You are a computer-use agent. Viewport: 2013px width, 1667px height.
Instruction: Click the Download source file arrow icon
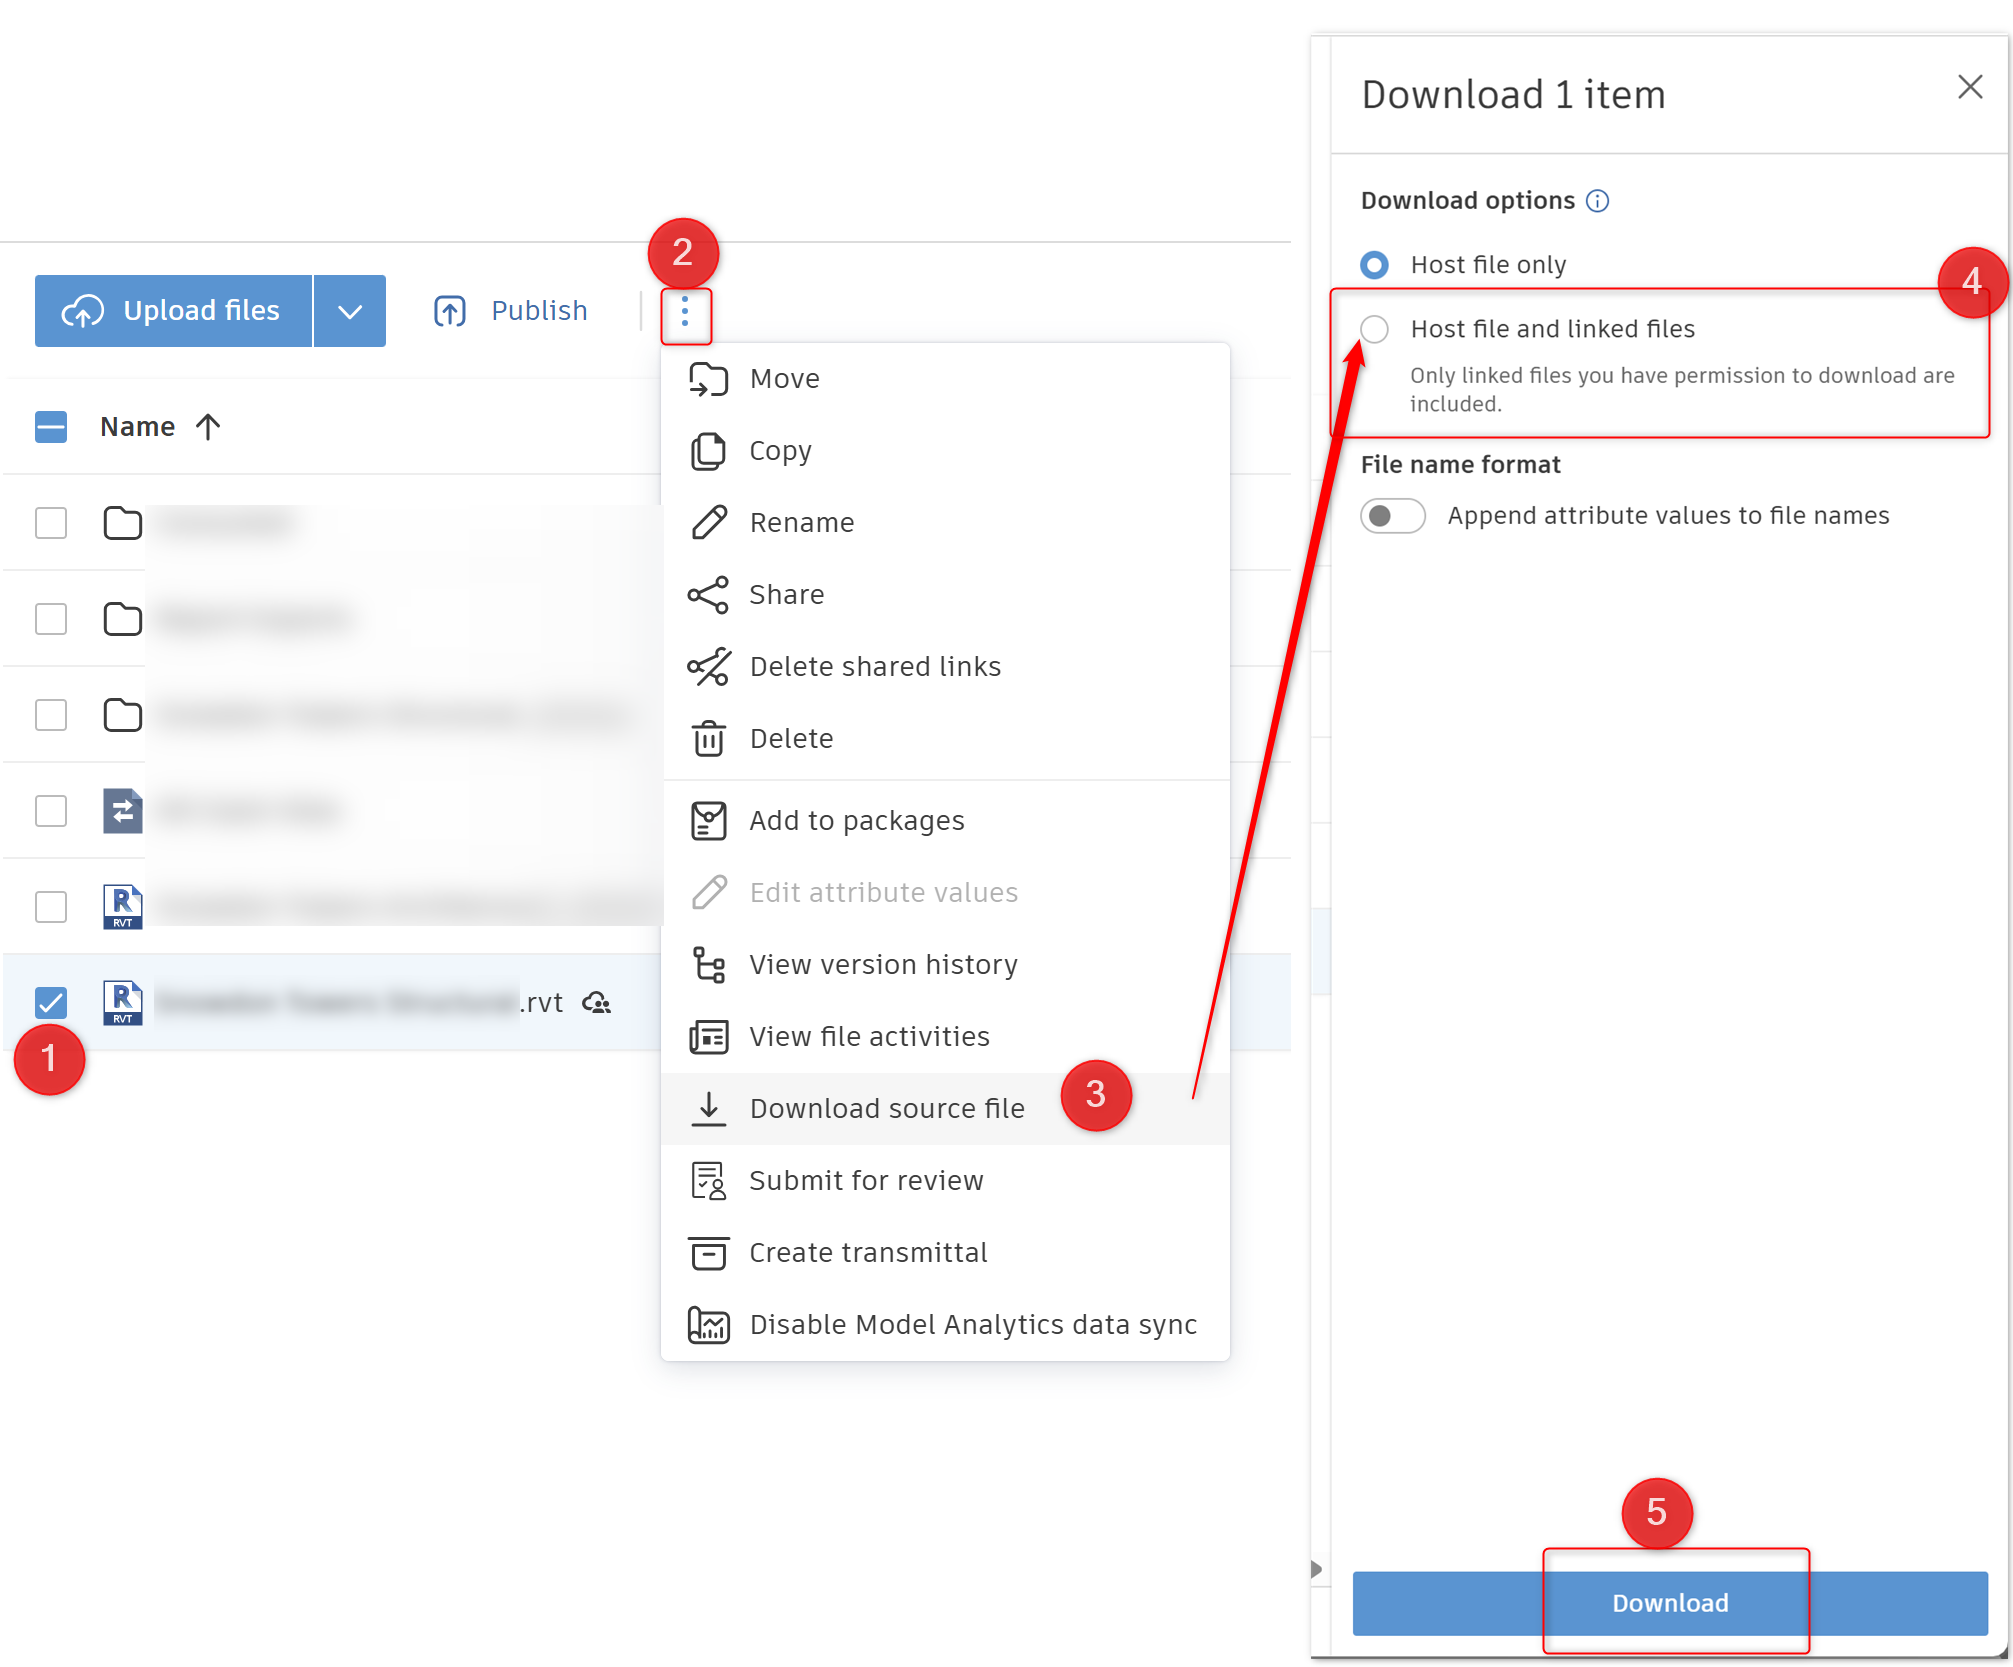tap(709, 1109)
